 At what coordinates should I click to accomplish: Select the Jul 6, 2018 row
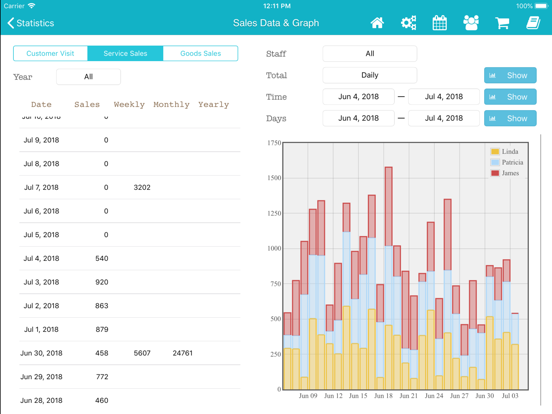coord(130,211)
